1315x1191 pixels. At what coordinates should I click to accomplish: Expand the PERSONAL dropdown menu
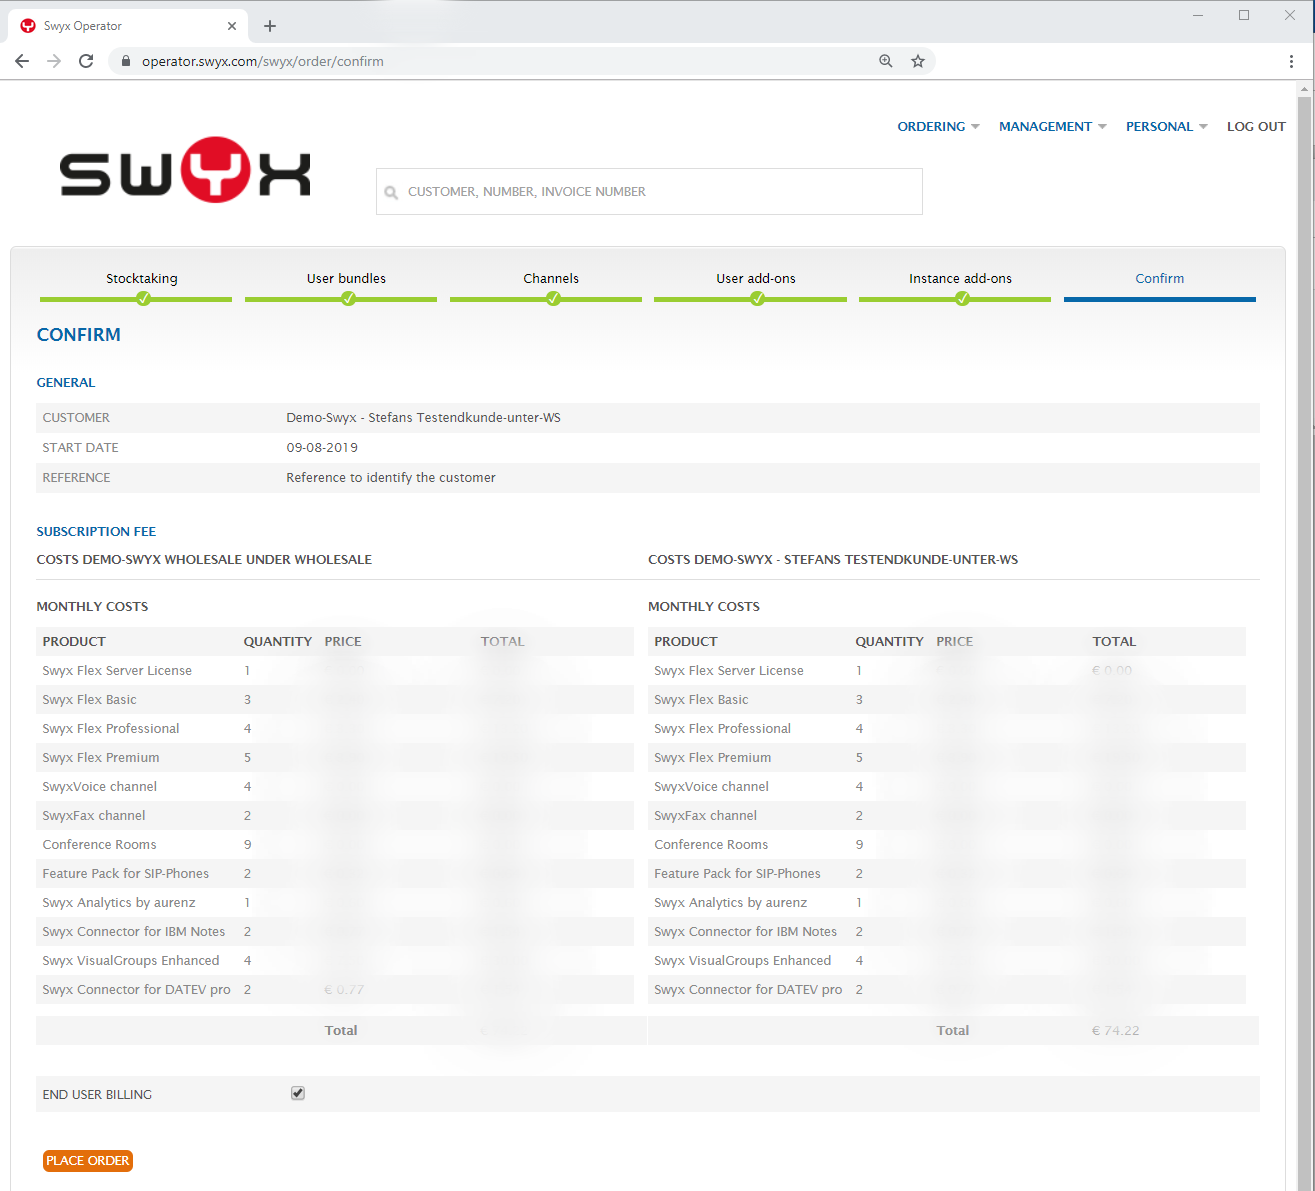[x=1166, y=127]
